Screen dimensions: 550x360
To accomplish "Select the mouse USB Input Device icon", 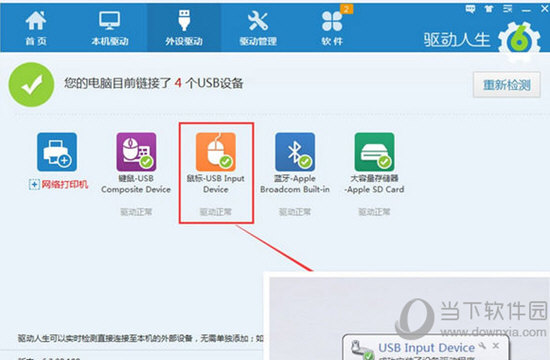I will 216,152.
